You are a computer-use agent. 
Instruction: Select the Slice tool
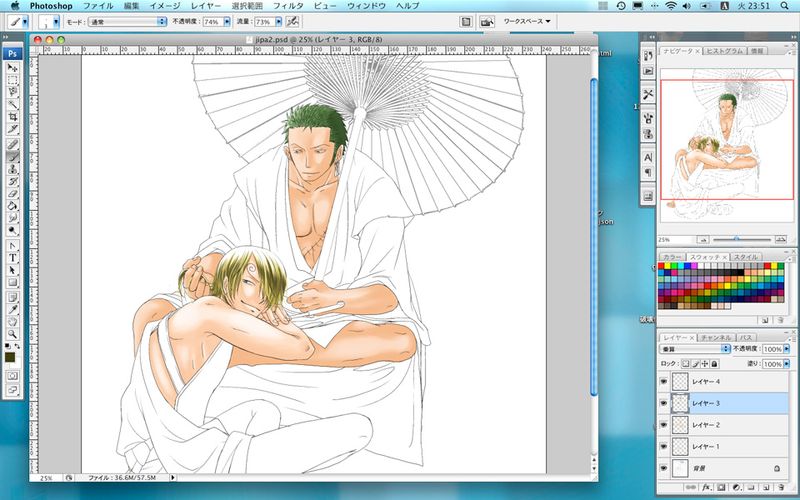click(12, 129)
